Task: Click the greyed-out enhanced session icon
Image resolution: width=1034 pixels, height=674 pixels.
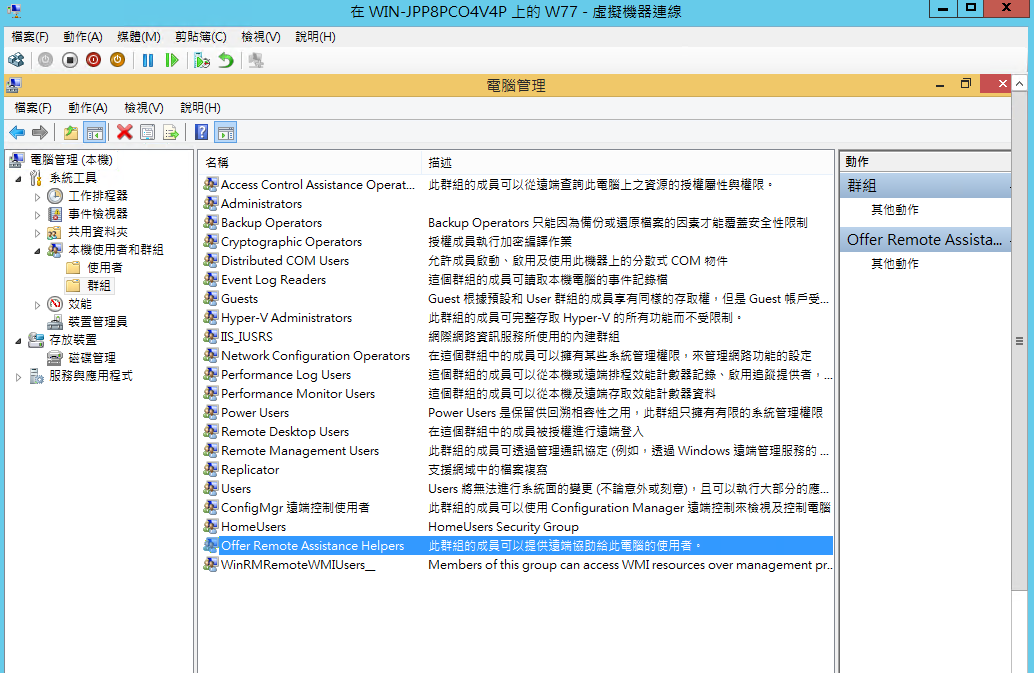Action: (x=256, y=61)
